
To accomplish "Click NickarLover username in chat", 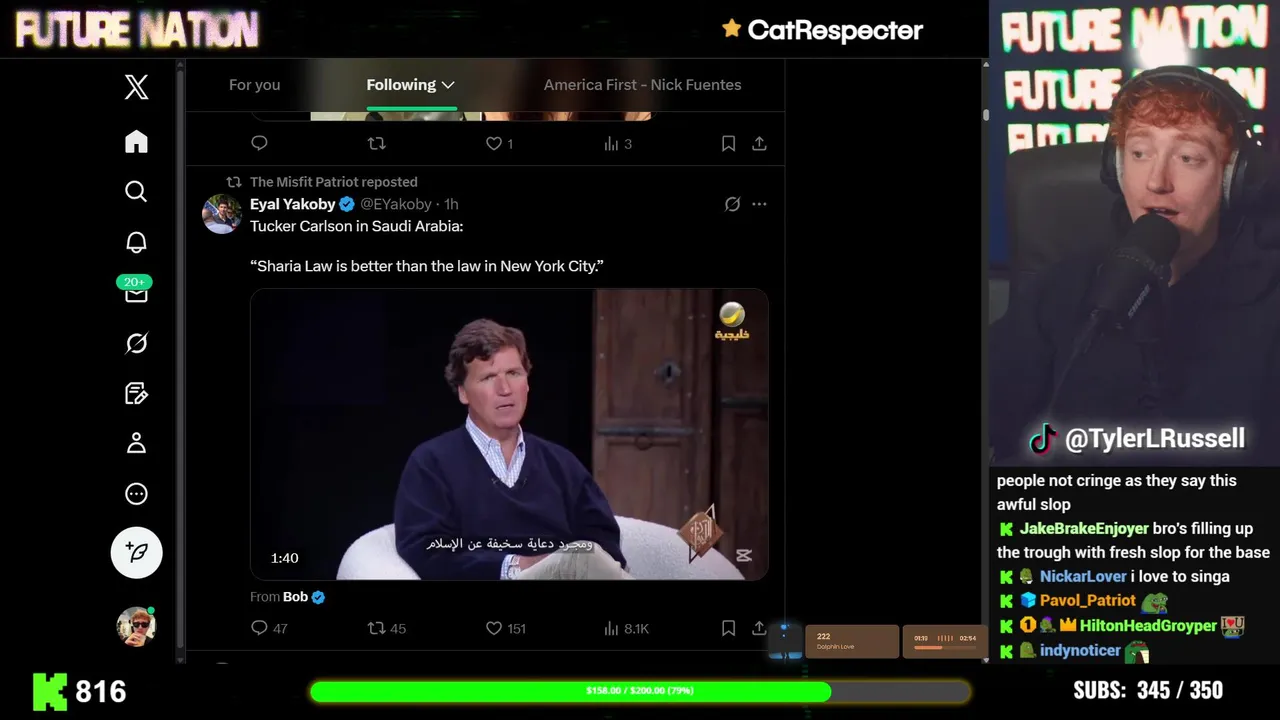I will pyautogui.click(x=1083, y=576).
